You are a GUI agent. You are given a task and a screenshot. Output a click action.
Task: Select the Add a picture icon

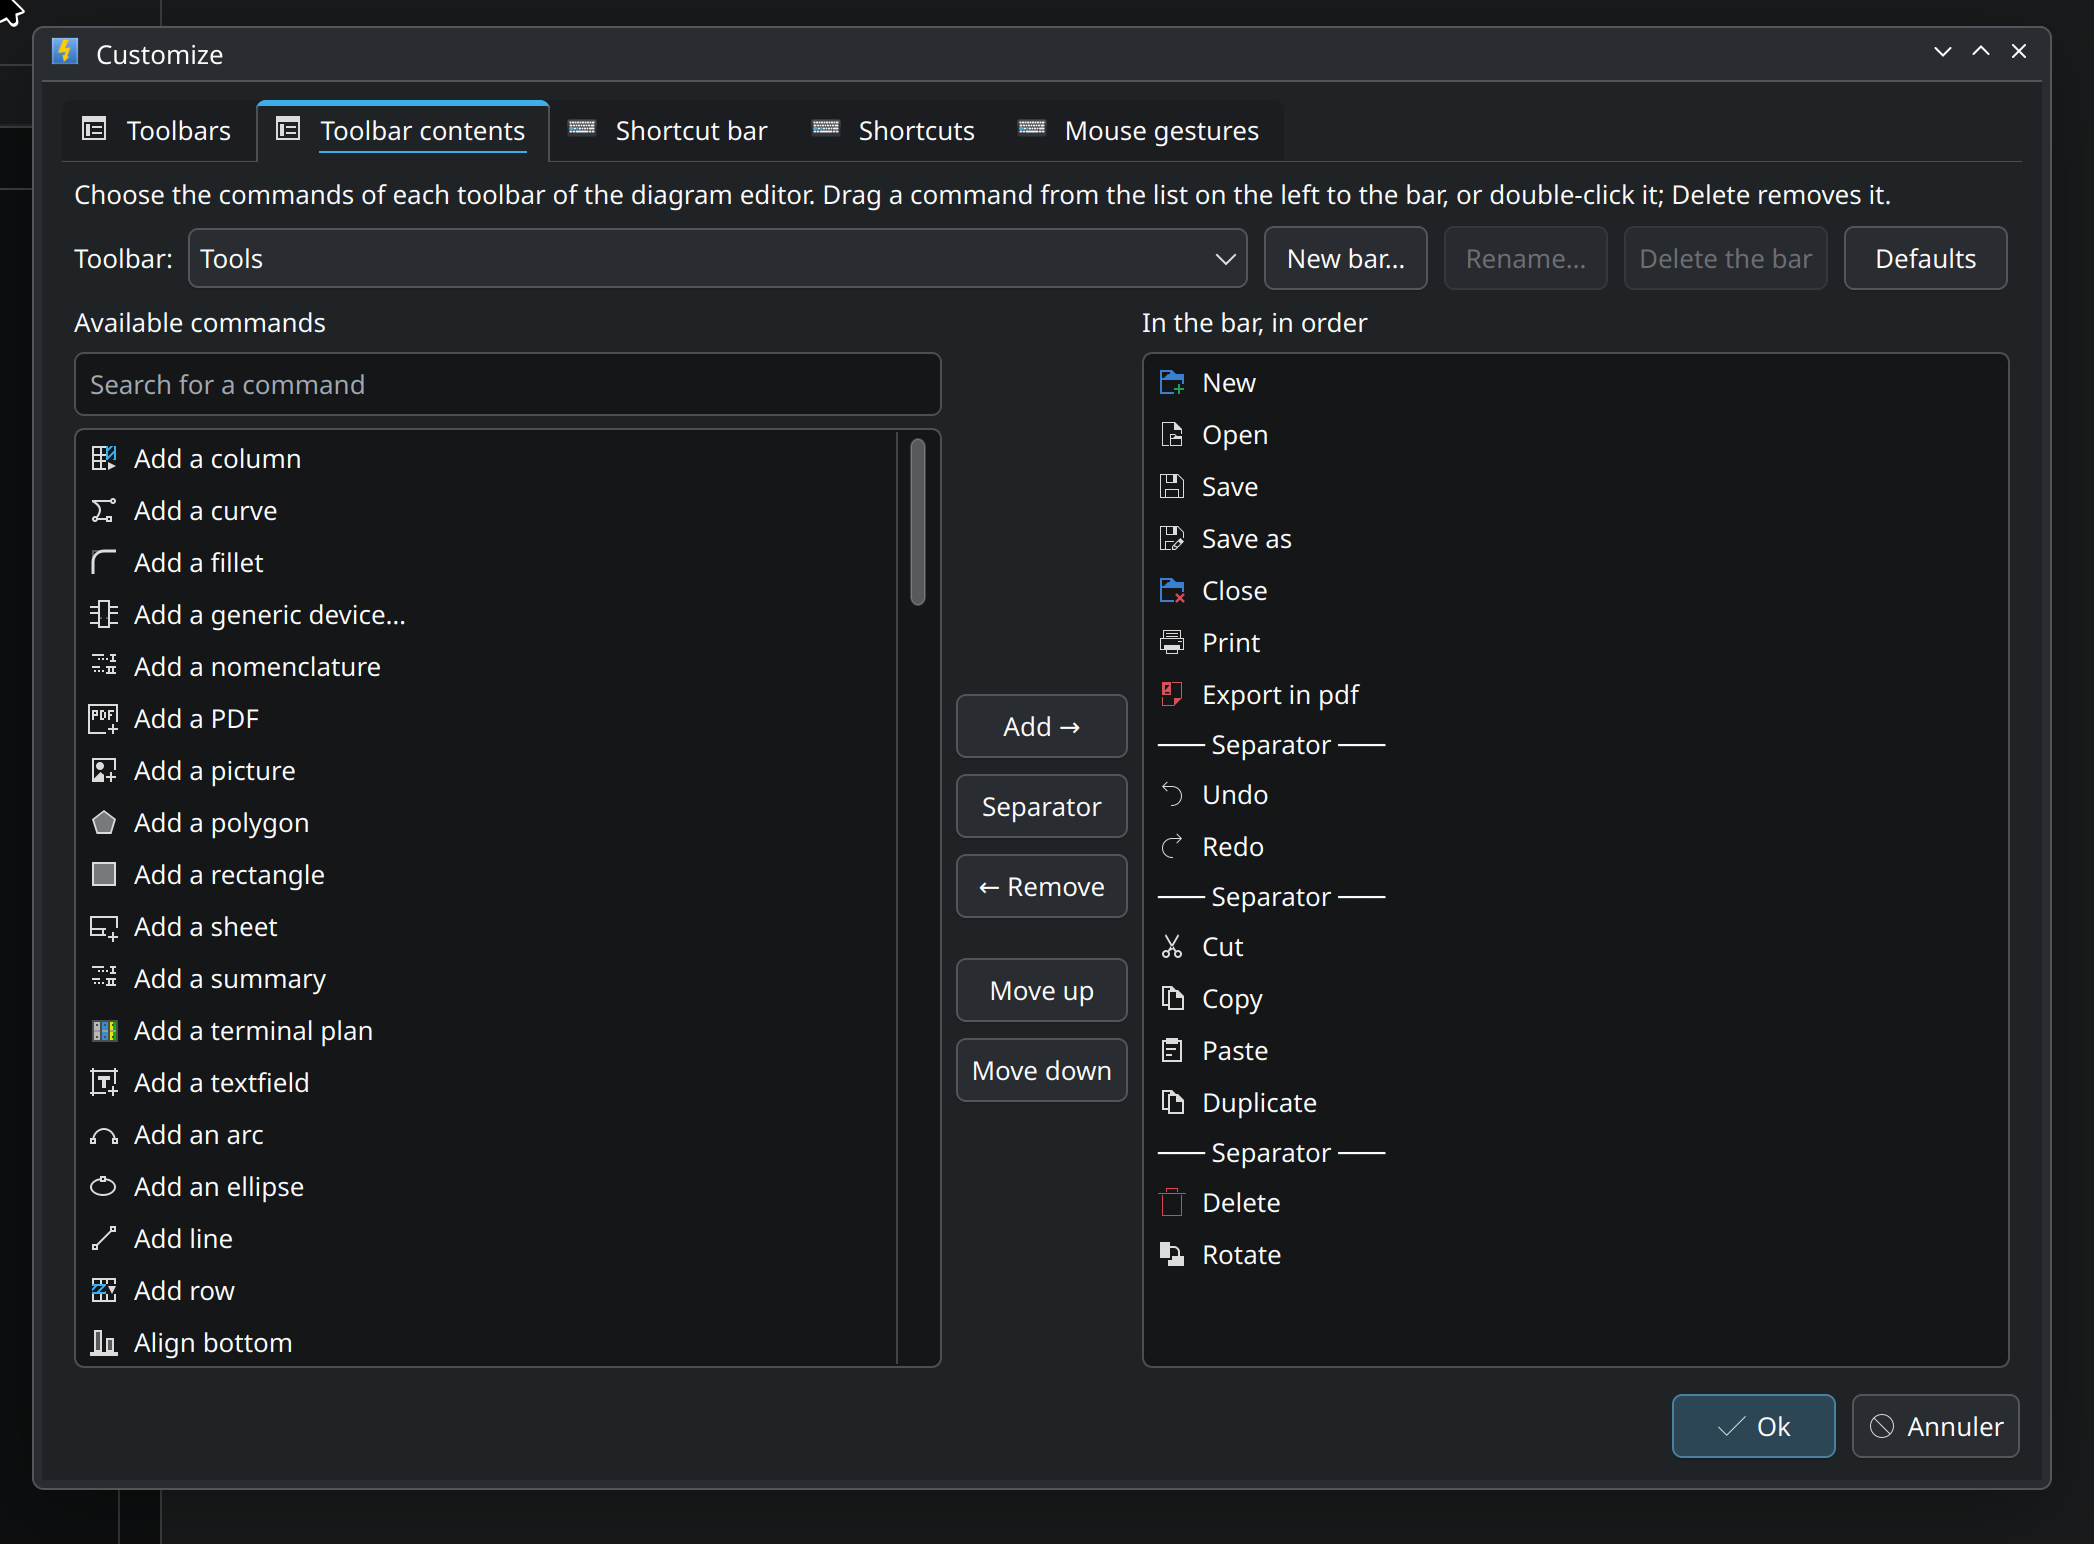[104, 771]
